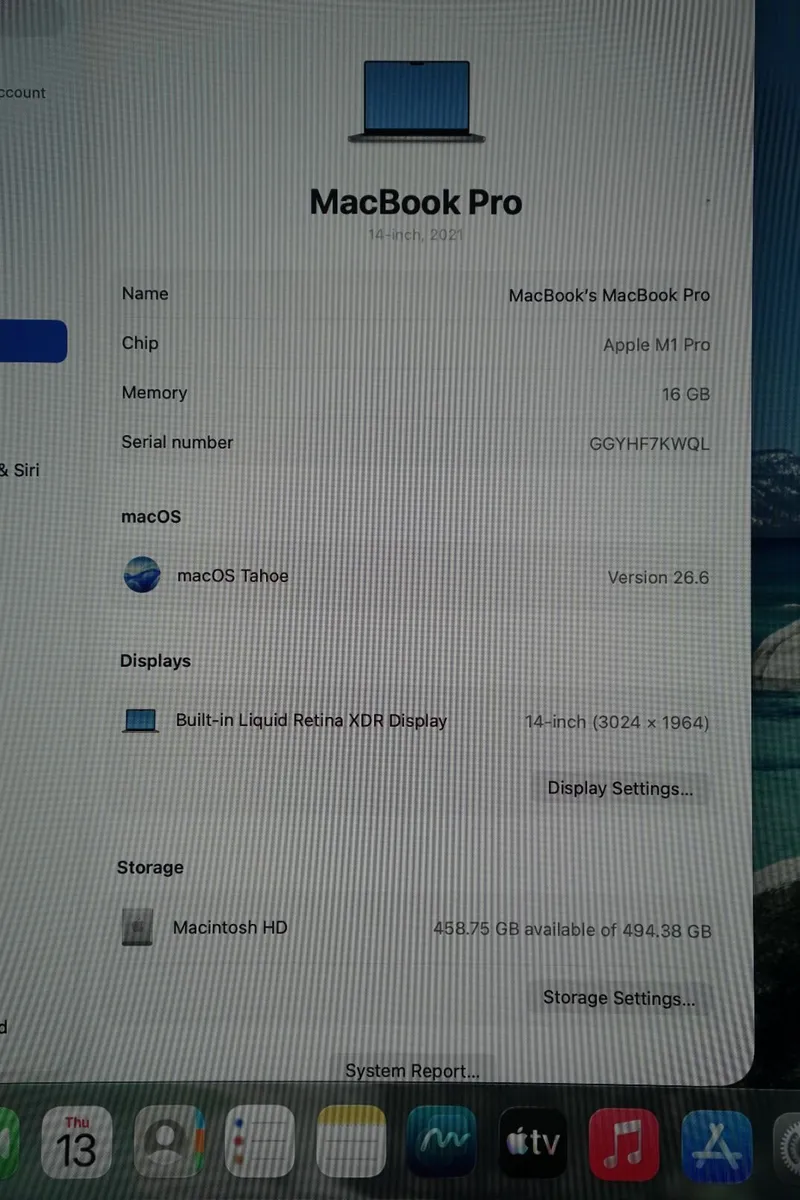Screen dimensions: 800x1200
Task: Click the built-in display laptop icon
Action: point(141,721)
